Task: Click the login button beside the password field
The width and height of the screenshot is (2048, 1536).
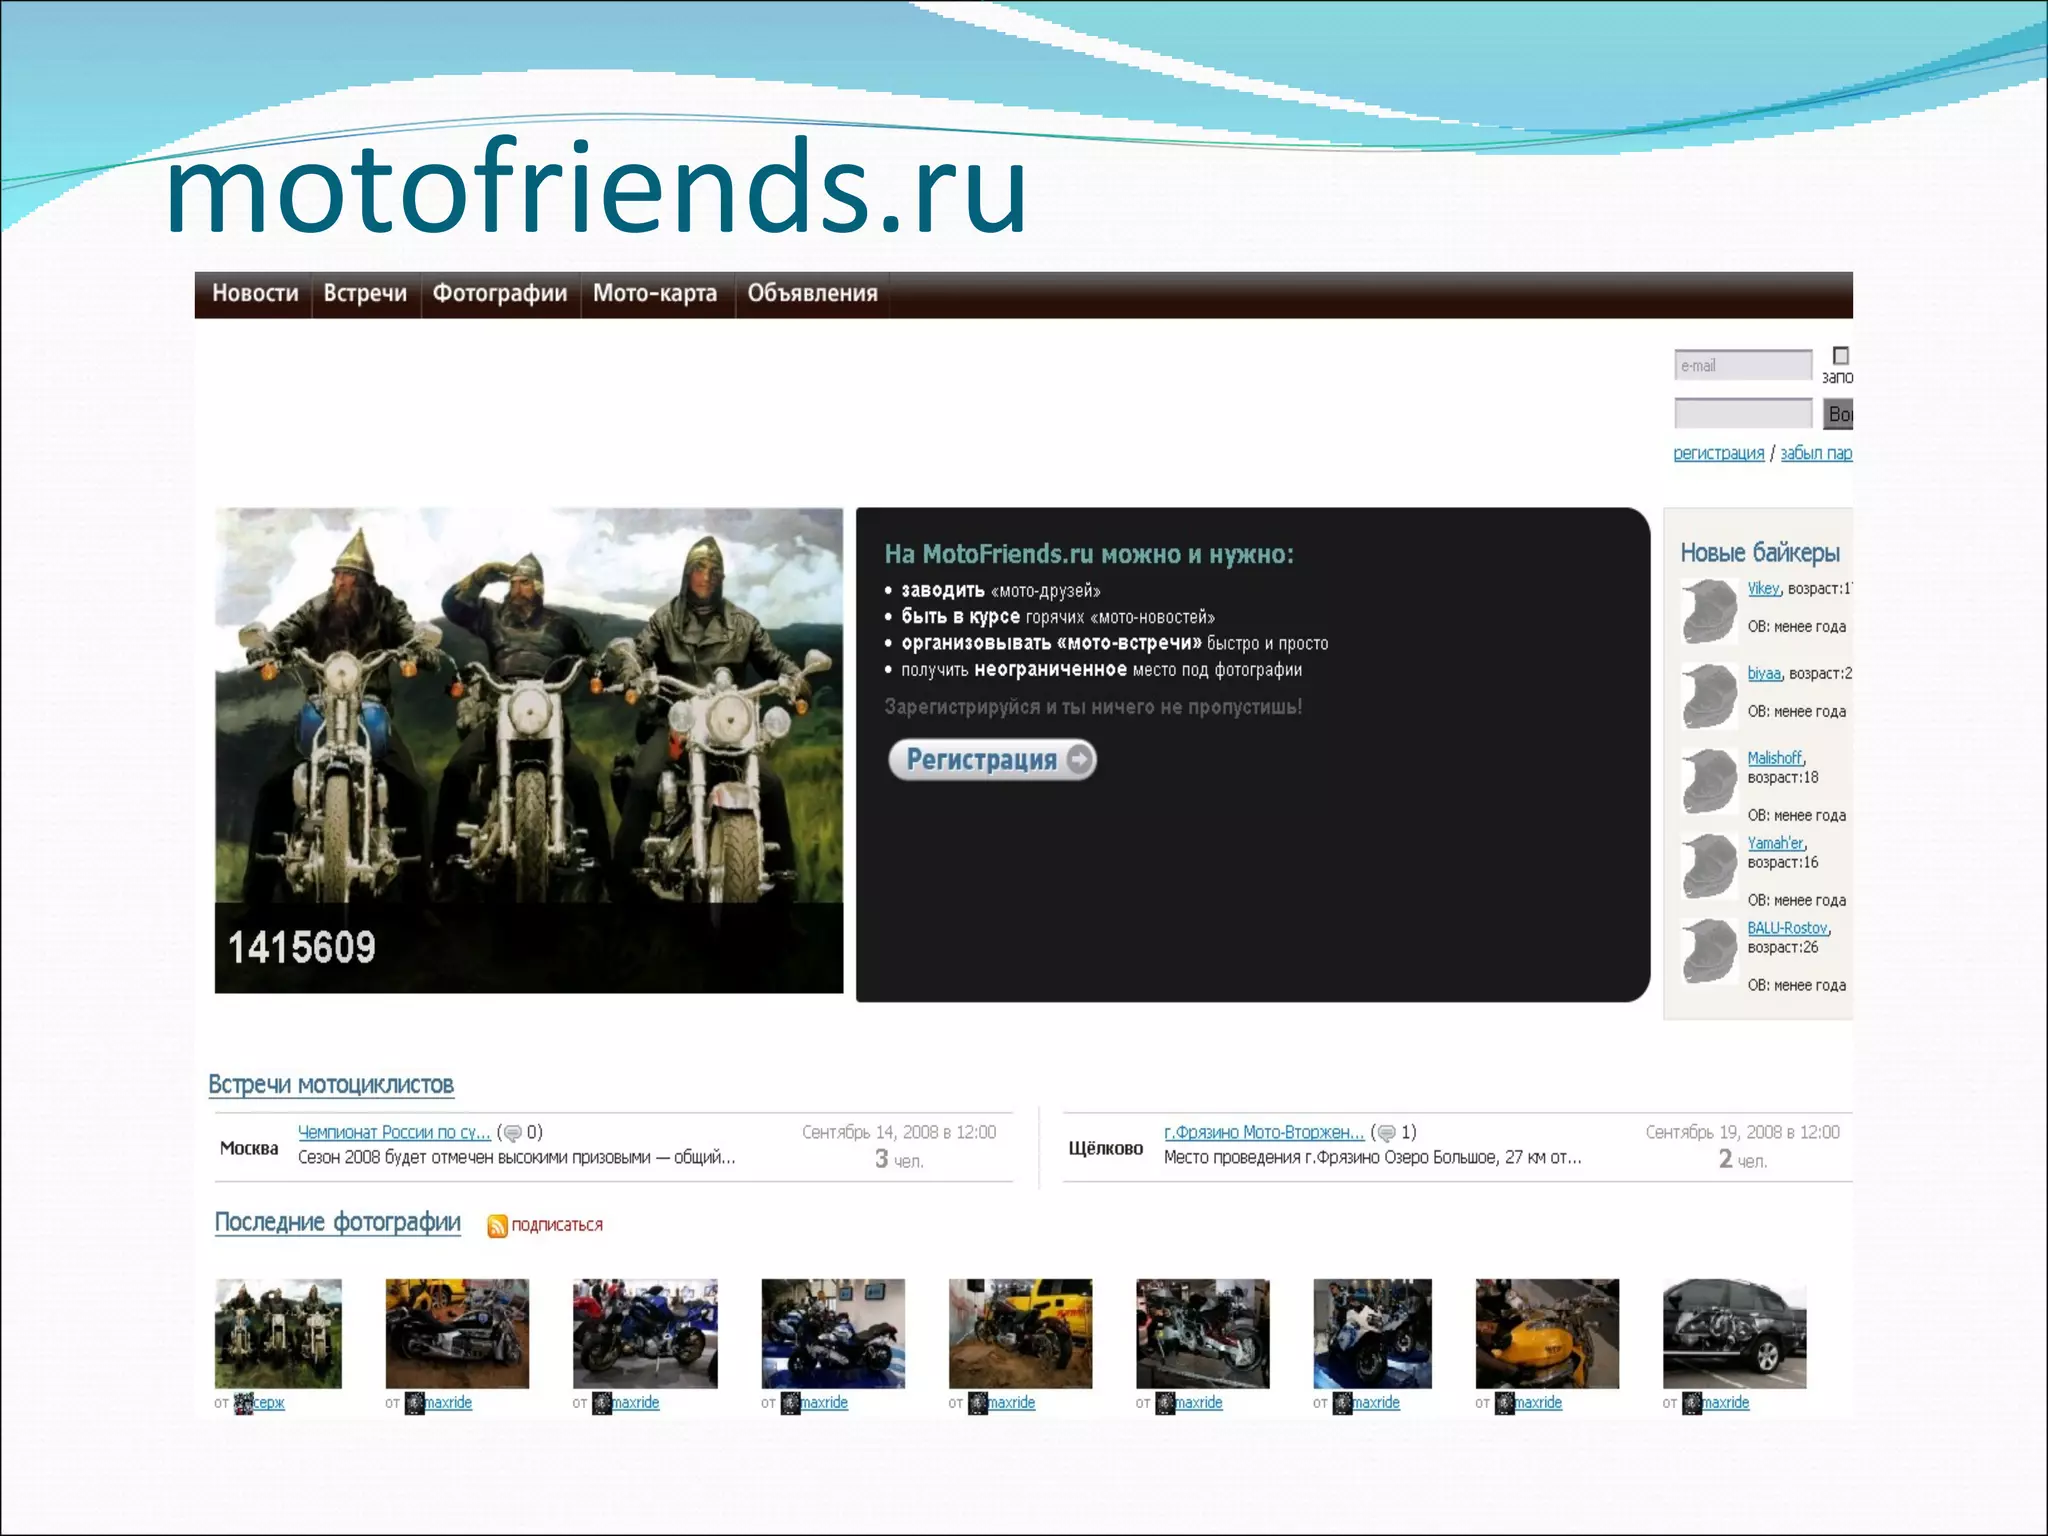Action: pos(1838,413)
